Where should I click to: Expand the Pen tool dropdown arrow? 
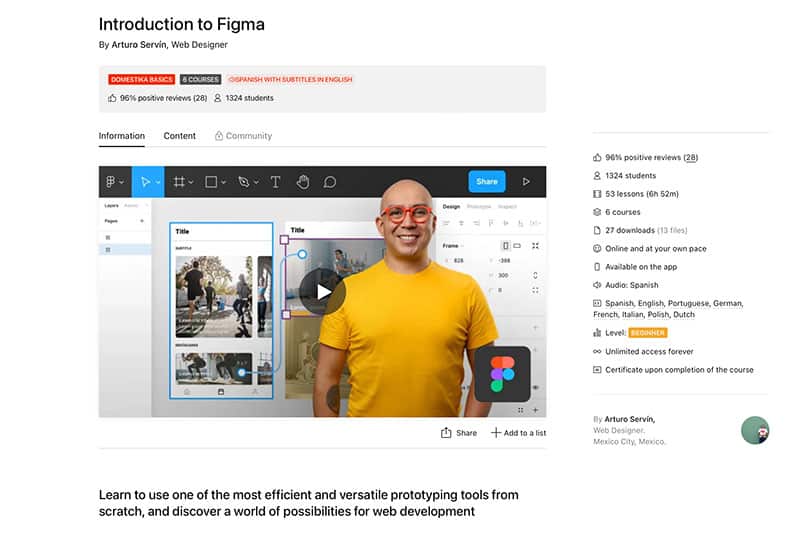tap(256, 182)
